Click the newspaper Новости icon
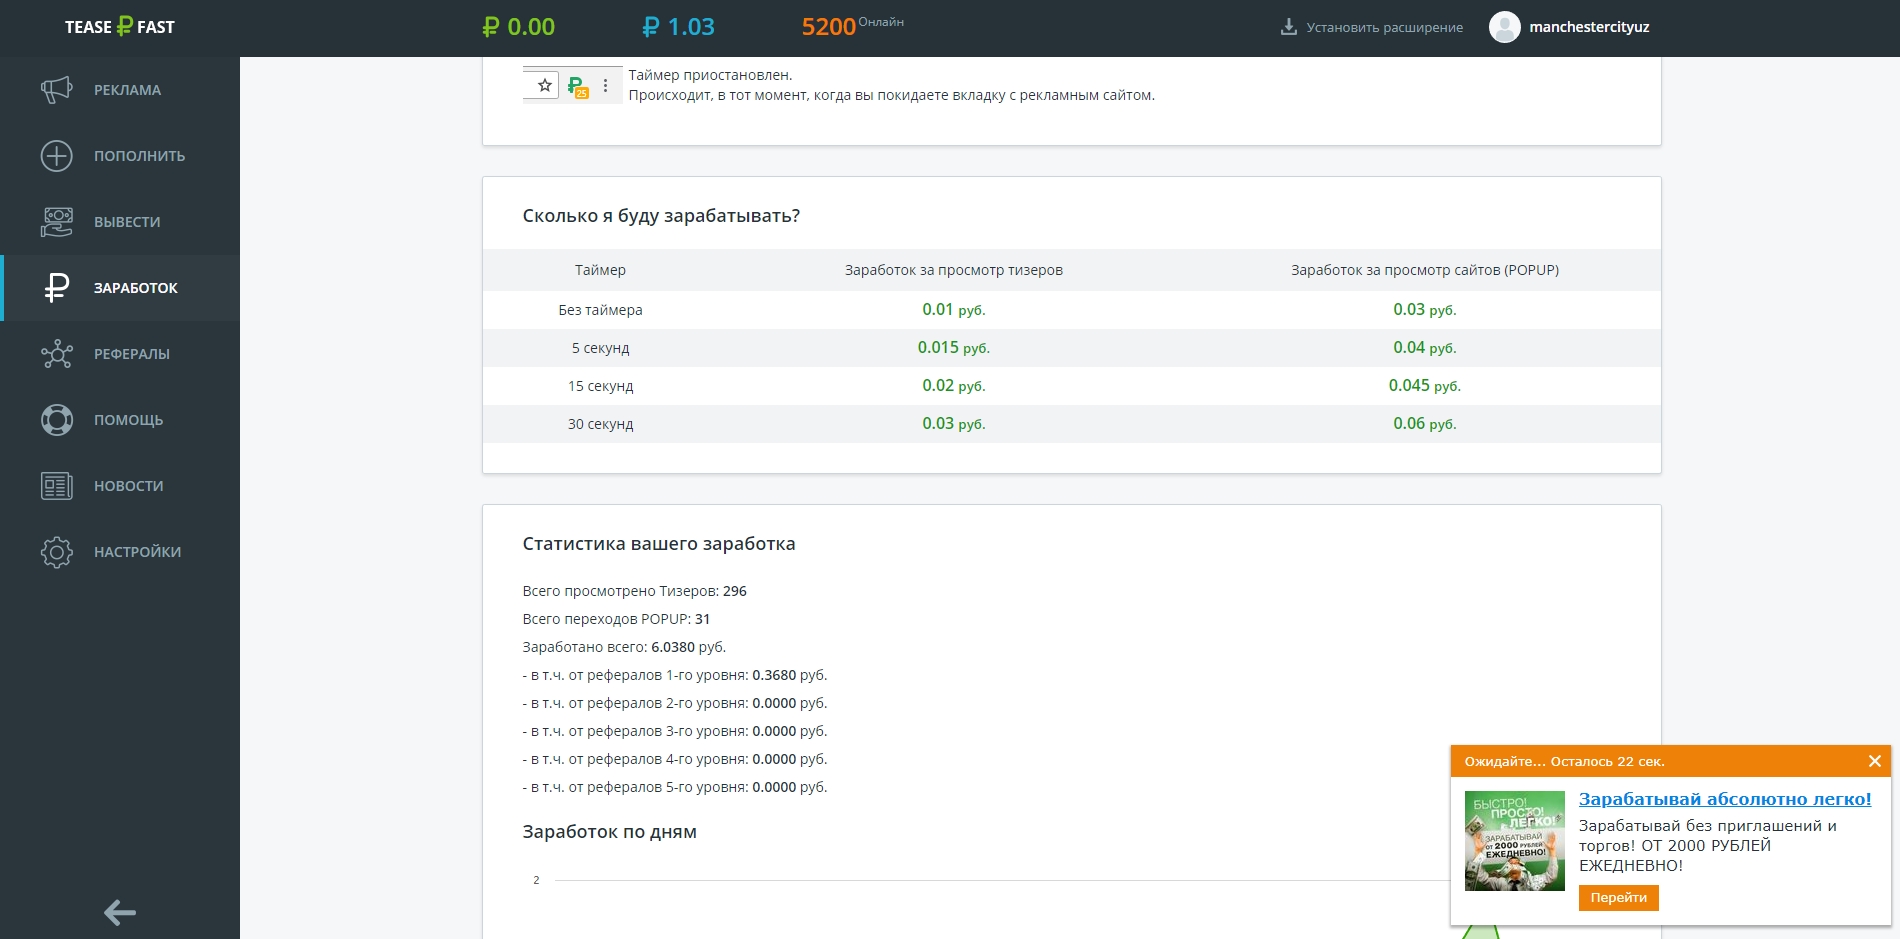1900x939 pixels. tap(57, 486)
